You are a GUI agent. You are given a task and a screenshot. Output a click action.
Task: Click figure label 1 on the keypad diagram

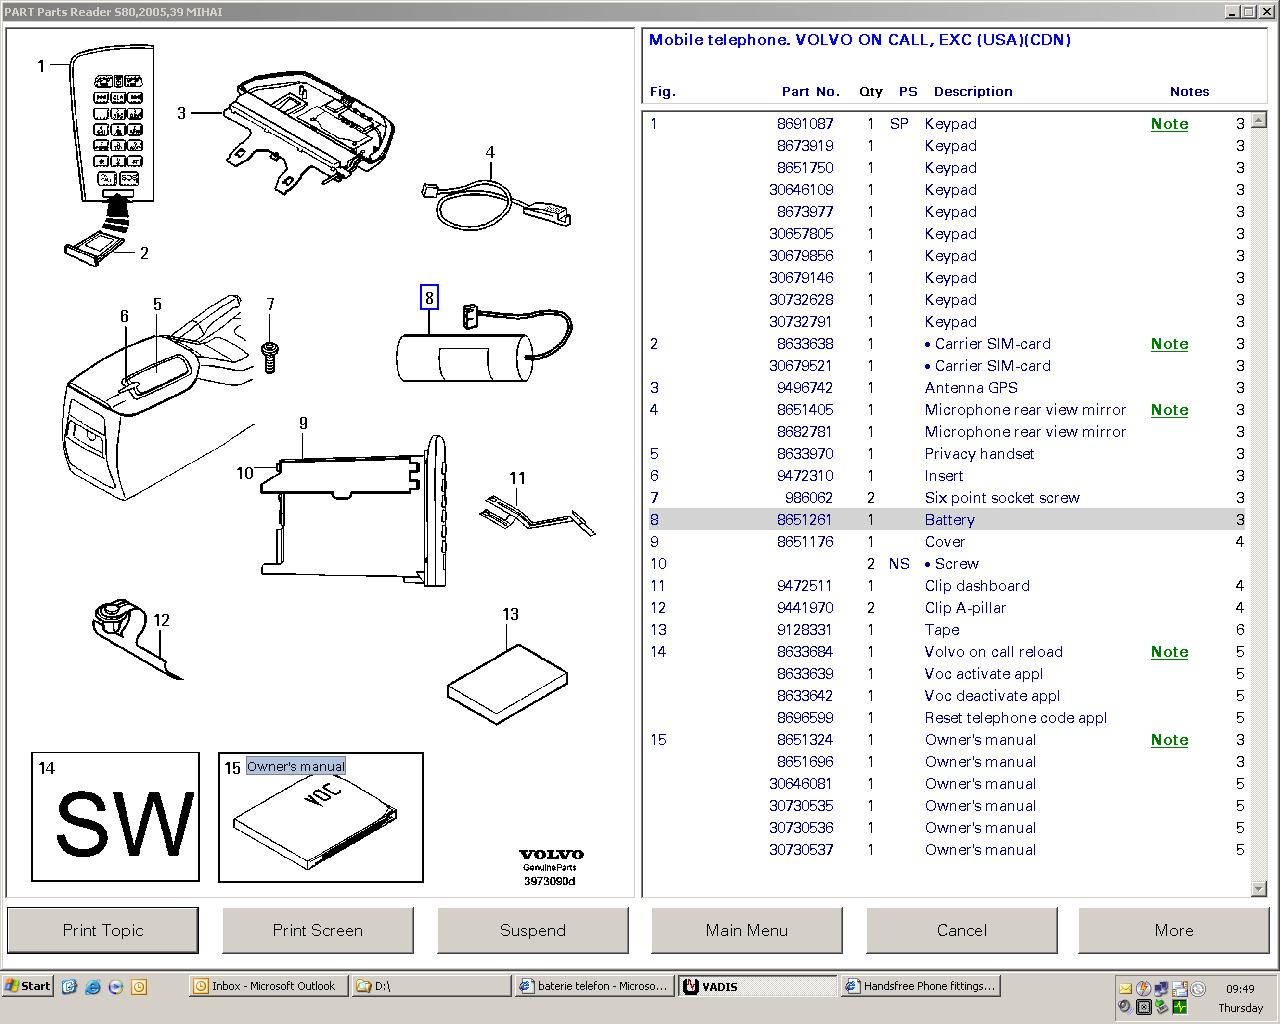click(41, 66)
